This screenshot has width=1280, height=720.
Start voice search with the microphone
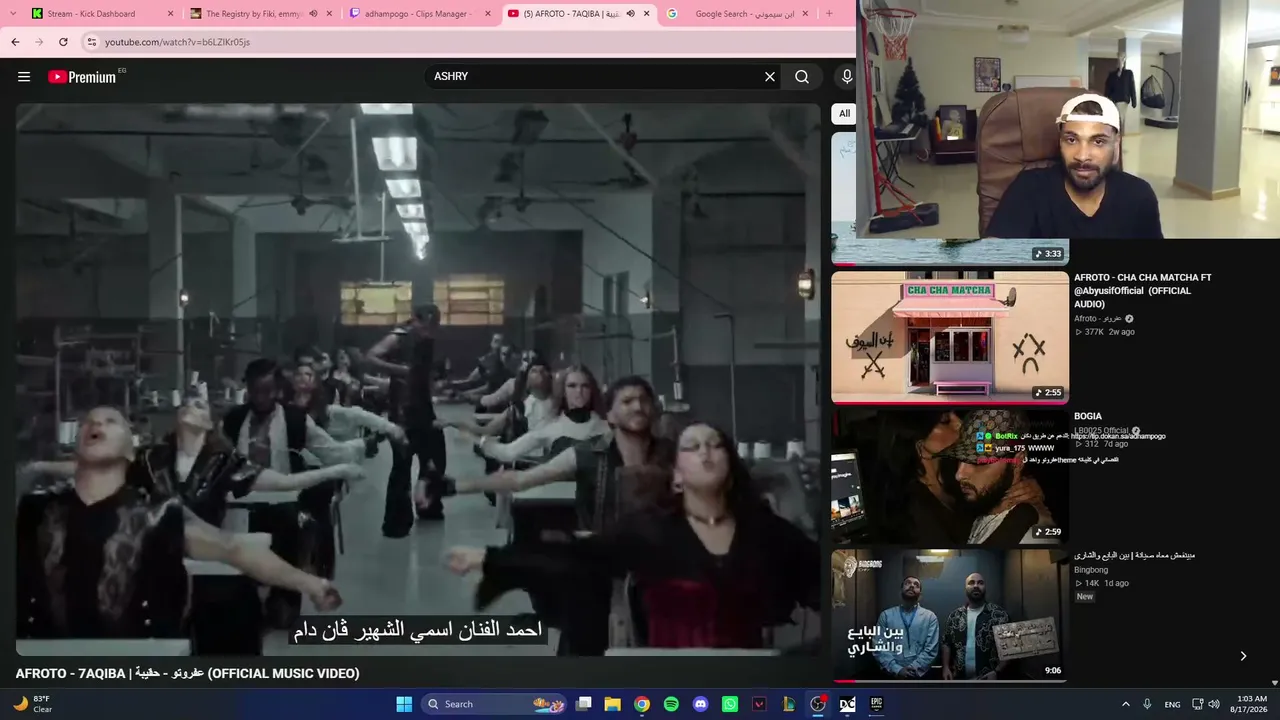pos(847,77)
